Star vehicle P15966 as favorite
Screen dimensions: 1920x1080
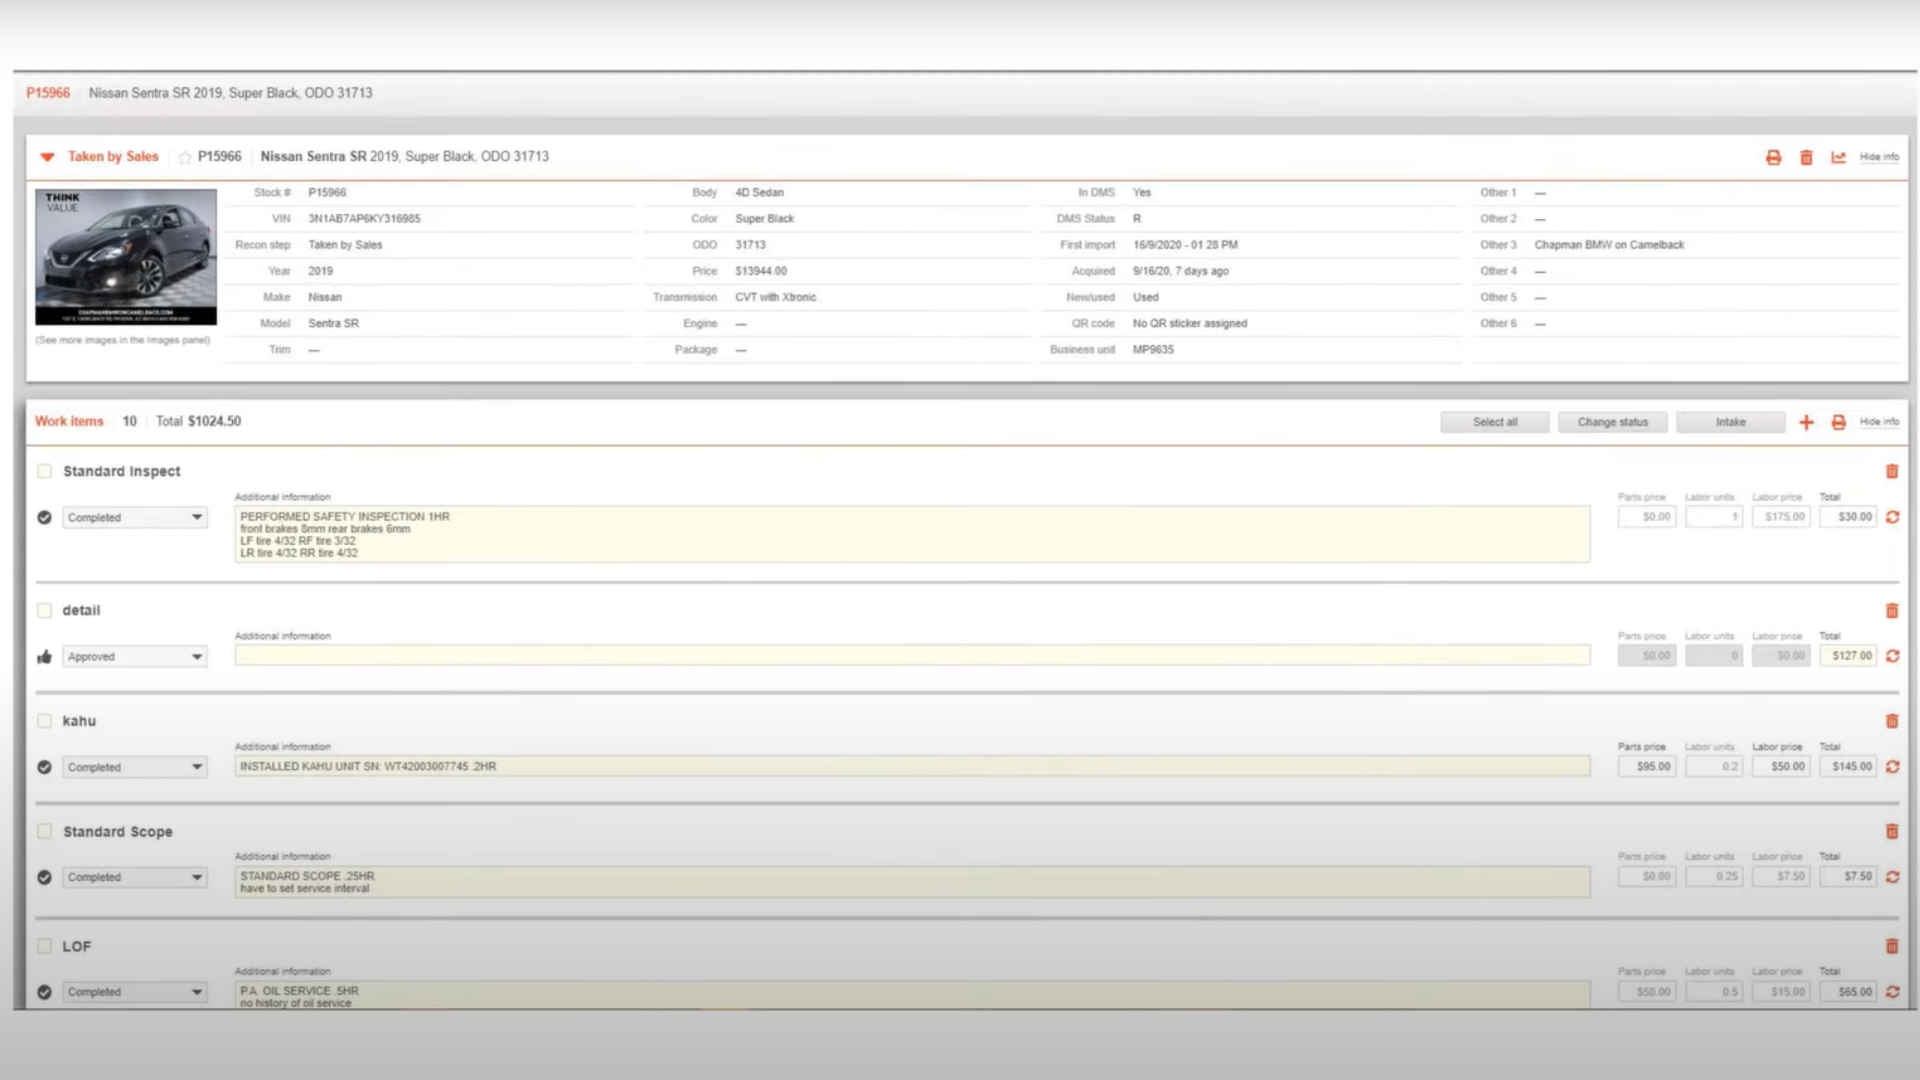185,157
